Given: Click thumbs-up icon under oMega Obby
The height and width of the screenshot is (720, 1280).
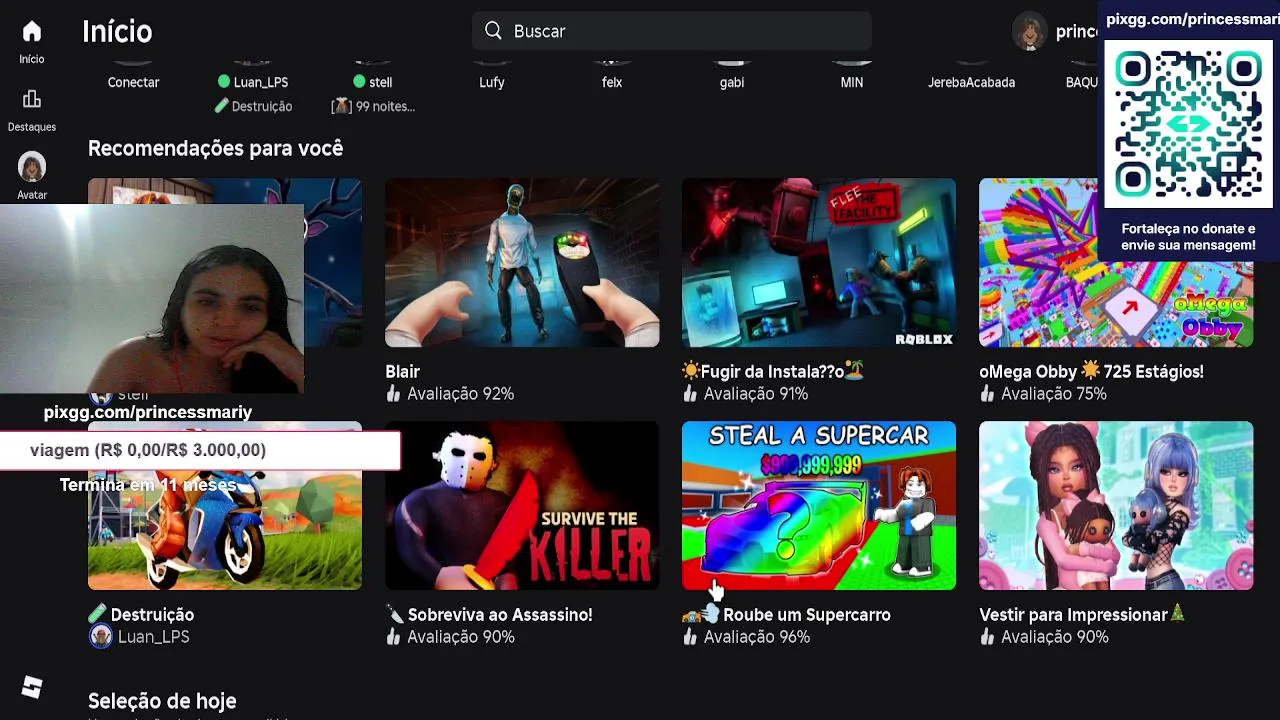Looking at the screenshot, I should click(x=987, y=394).
